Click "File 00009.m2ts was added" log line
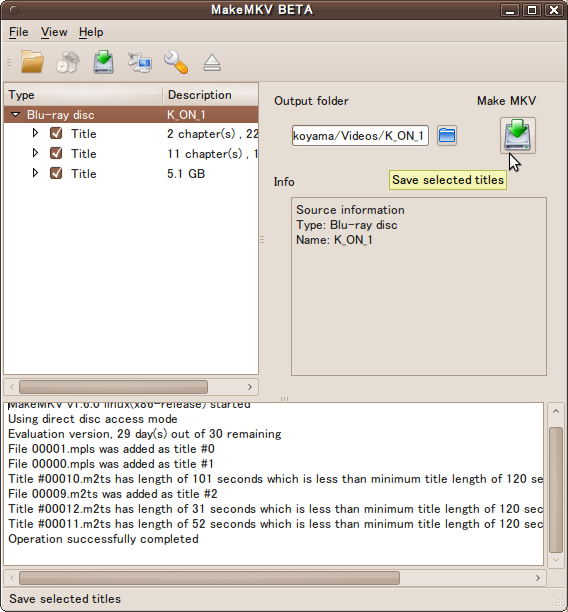 point(113,494)
